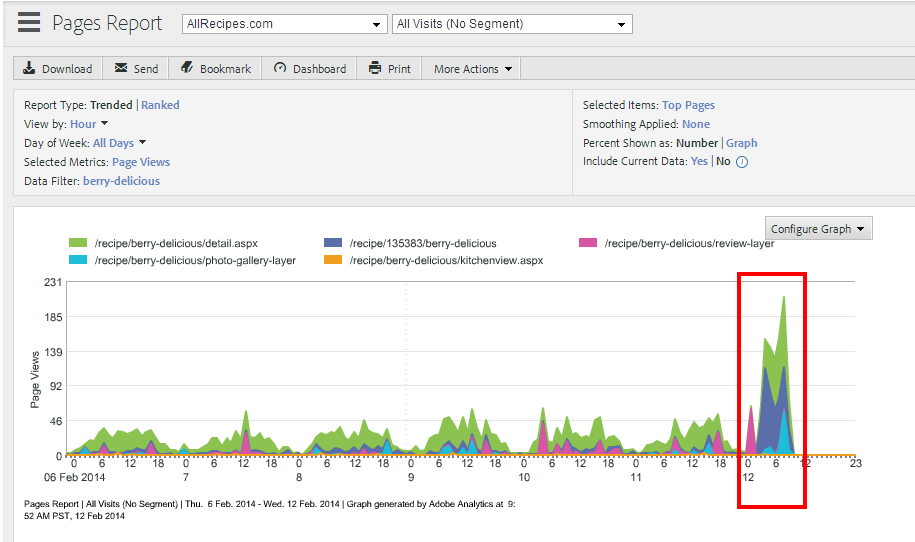This screenshot has width=915, height=542.
Task: Click the pink review-layer legend swatch
Action: (x=588, y=243)
